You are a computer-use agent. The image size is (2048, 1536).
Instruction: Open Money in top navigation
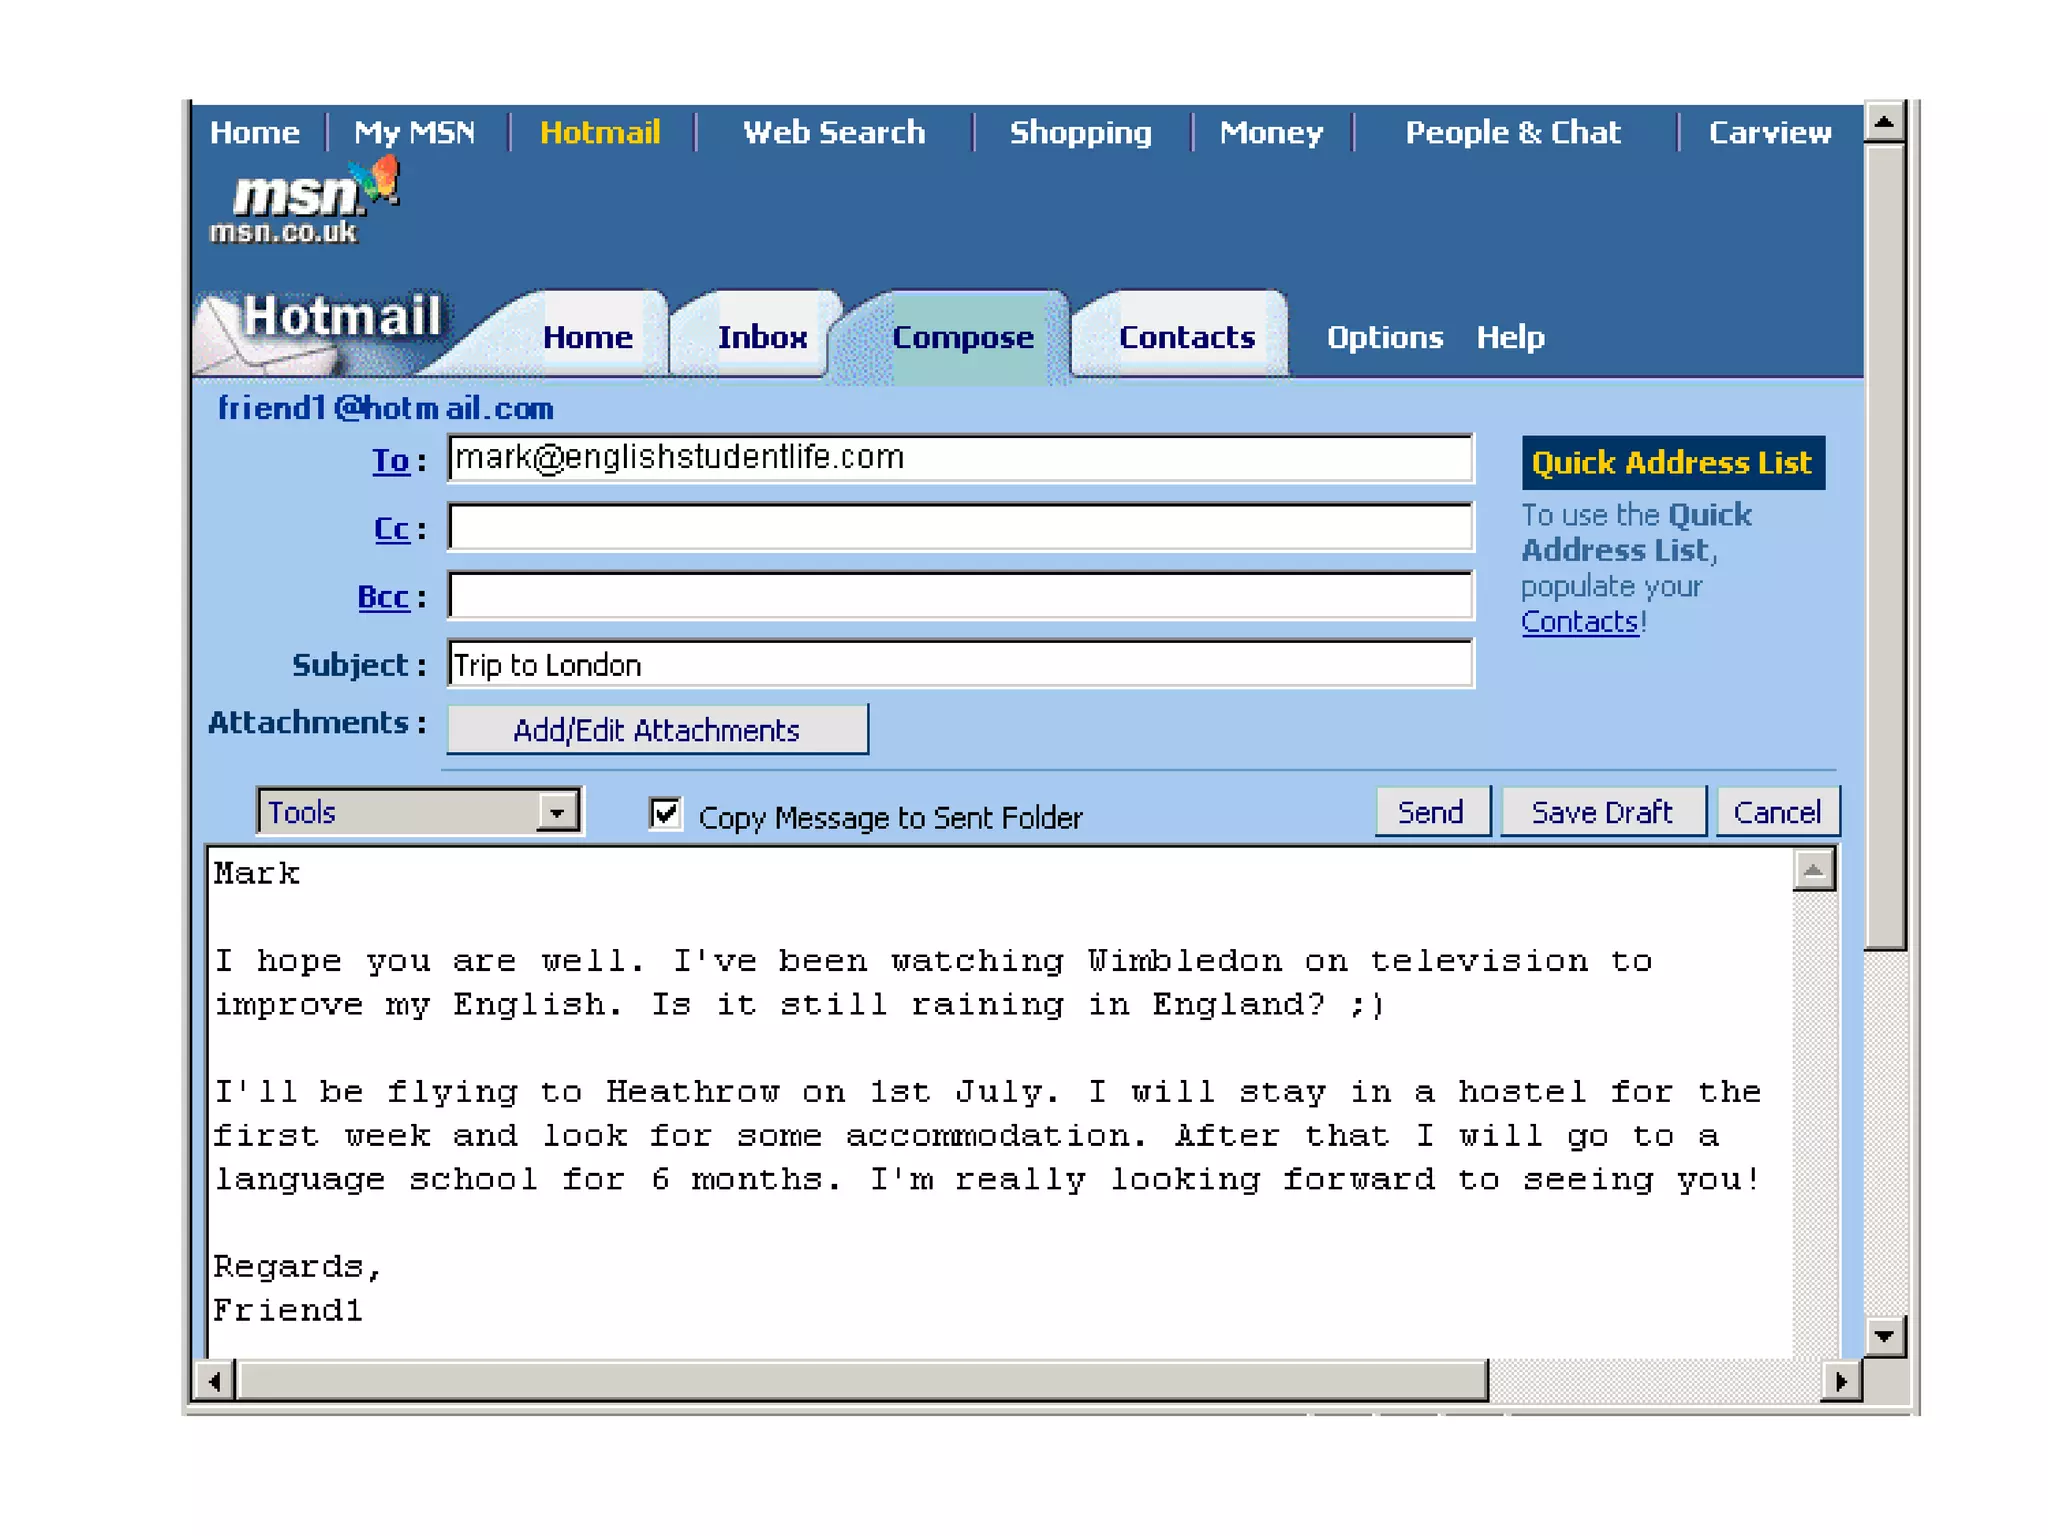coord(1271,132)
